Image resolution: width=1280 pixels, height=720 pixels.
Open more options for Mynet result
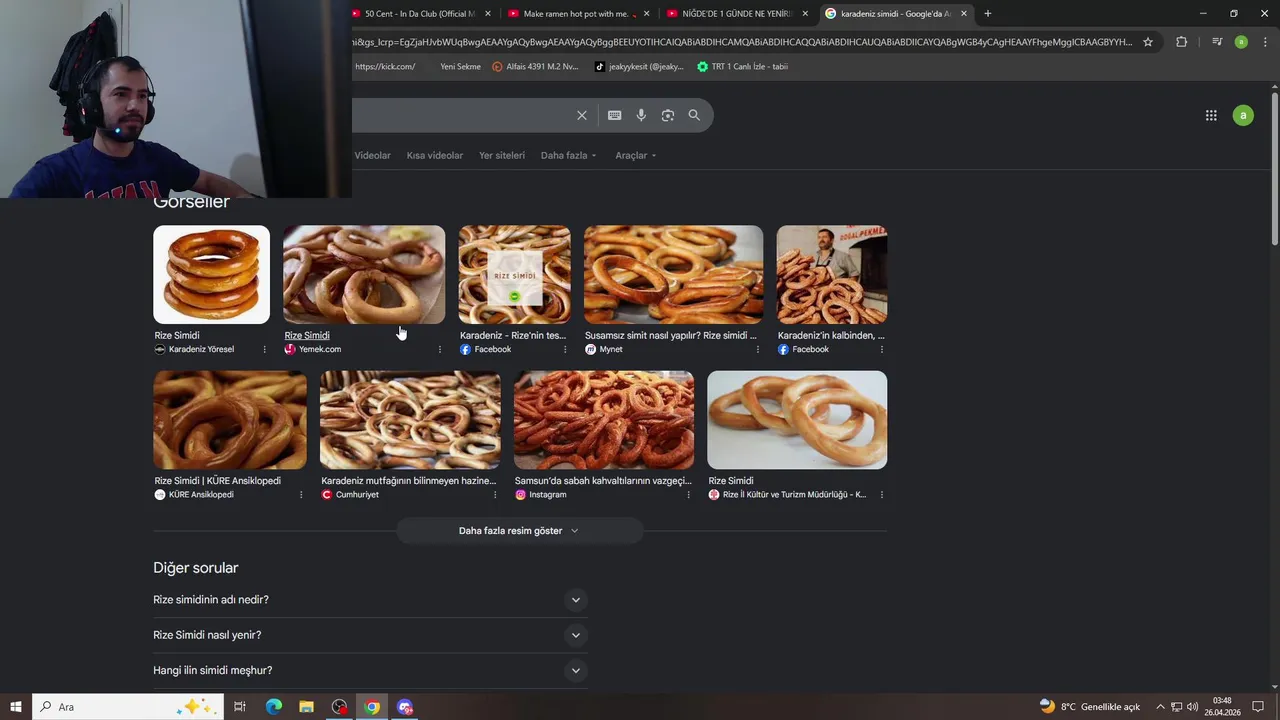tap(757, 349)
